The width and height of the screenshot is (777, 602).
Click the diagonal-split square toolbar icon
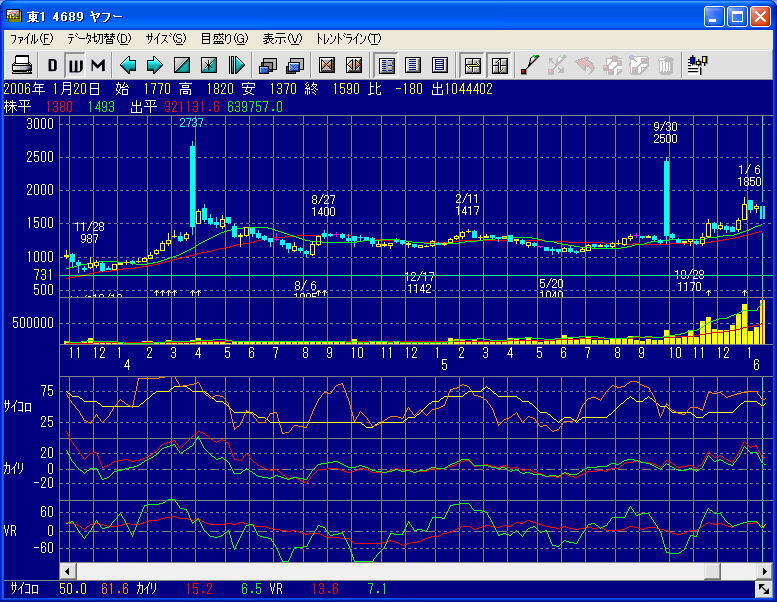[x=182, y=65]
